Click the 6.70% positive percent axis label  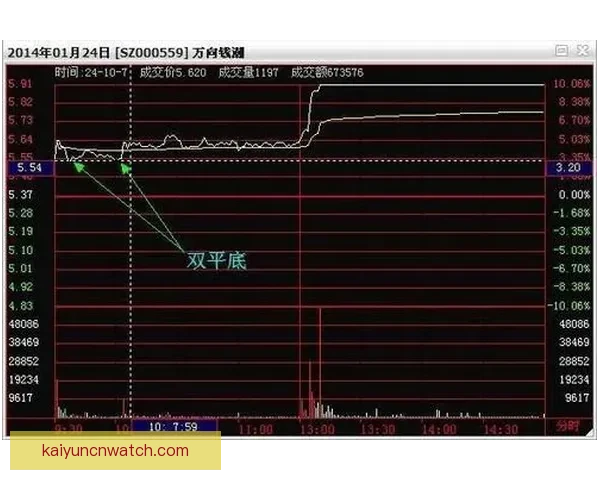(x=574, y=120)
